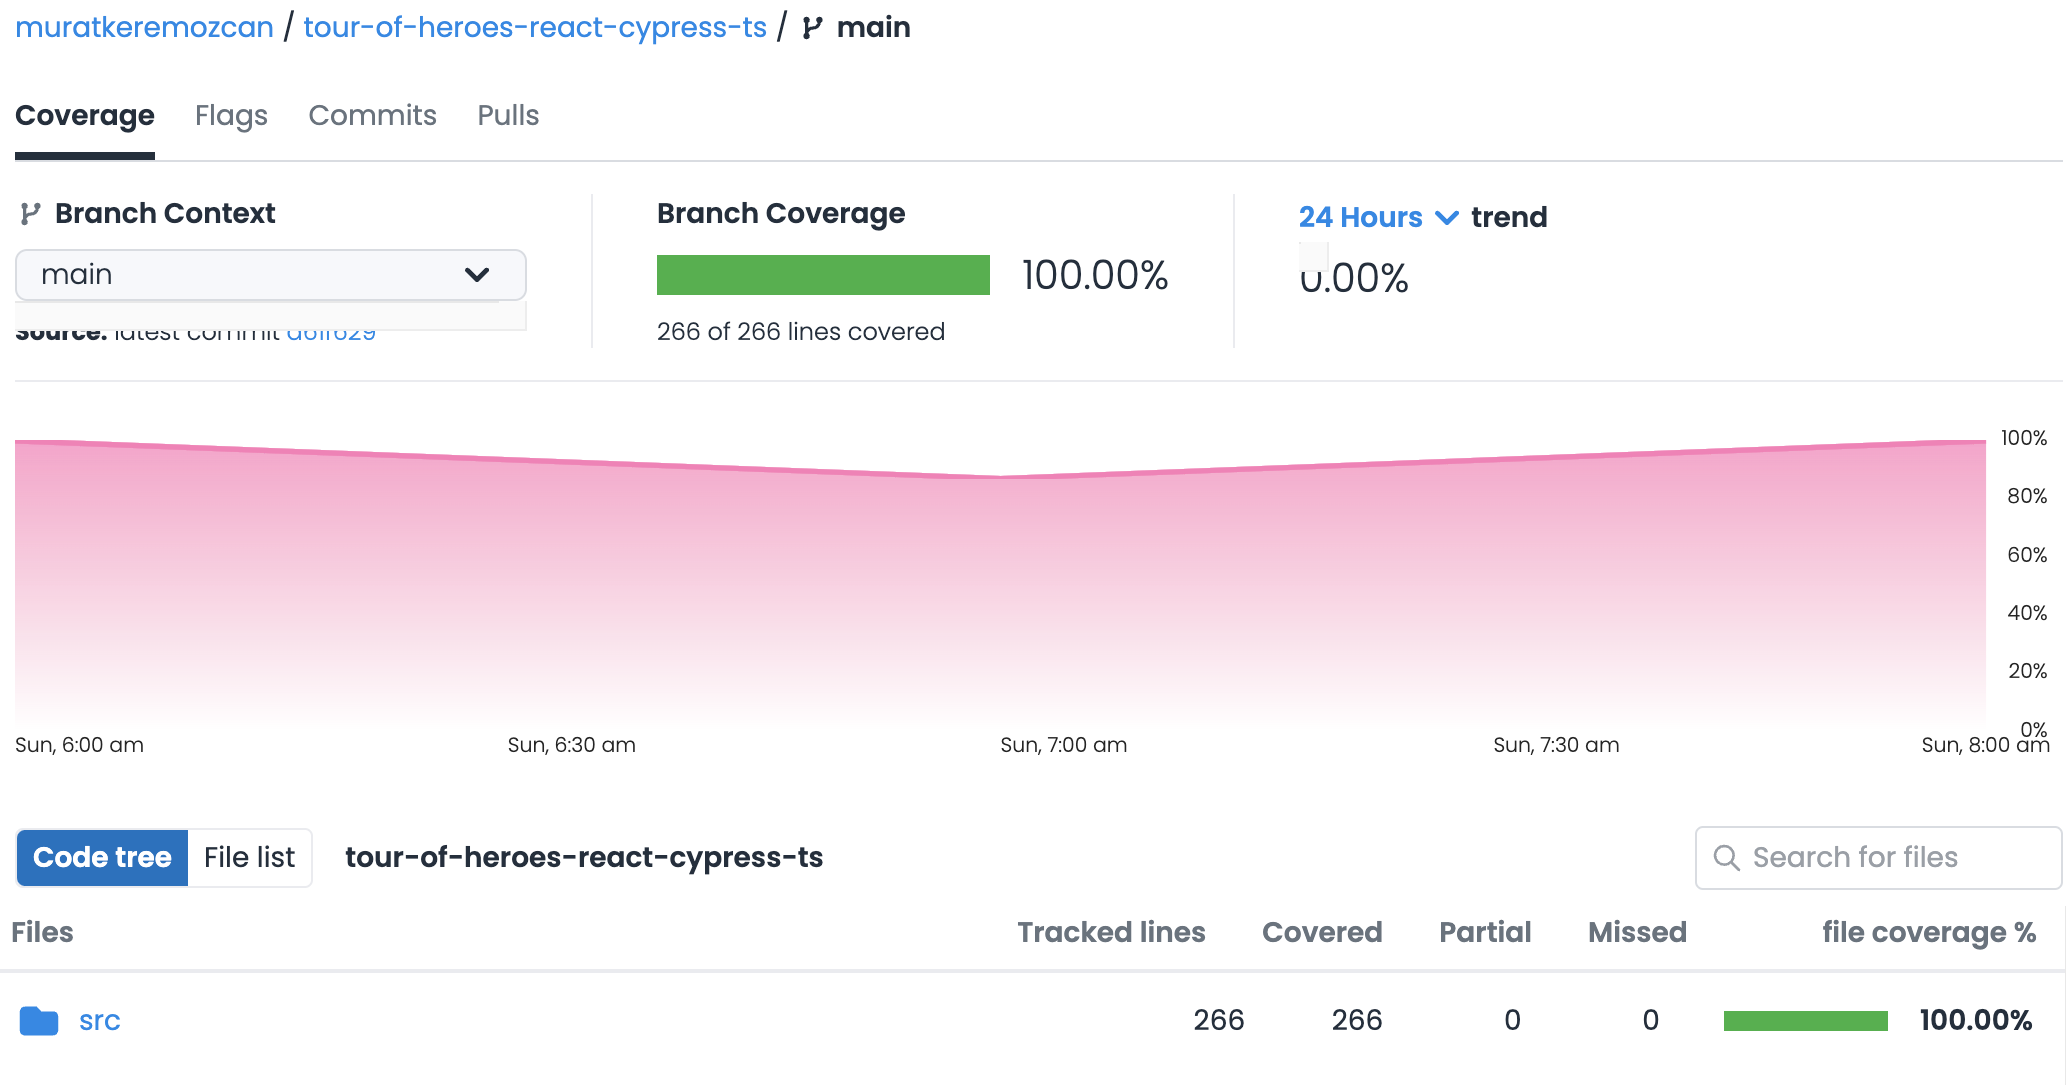Go to the Pulls tab

click(x=508, y=116)
